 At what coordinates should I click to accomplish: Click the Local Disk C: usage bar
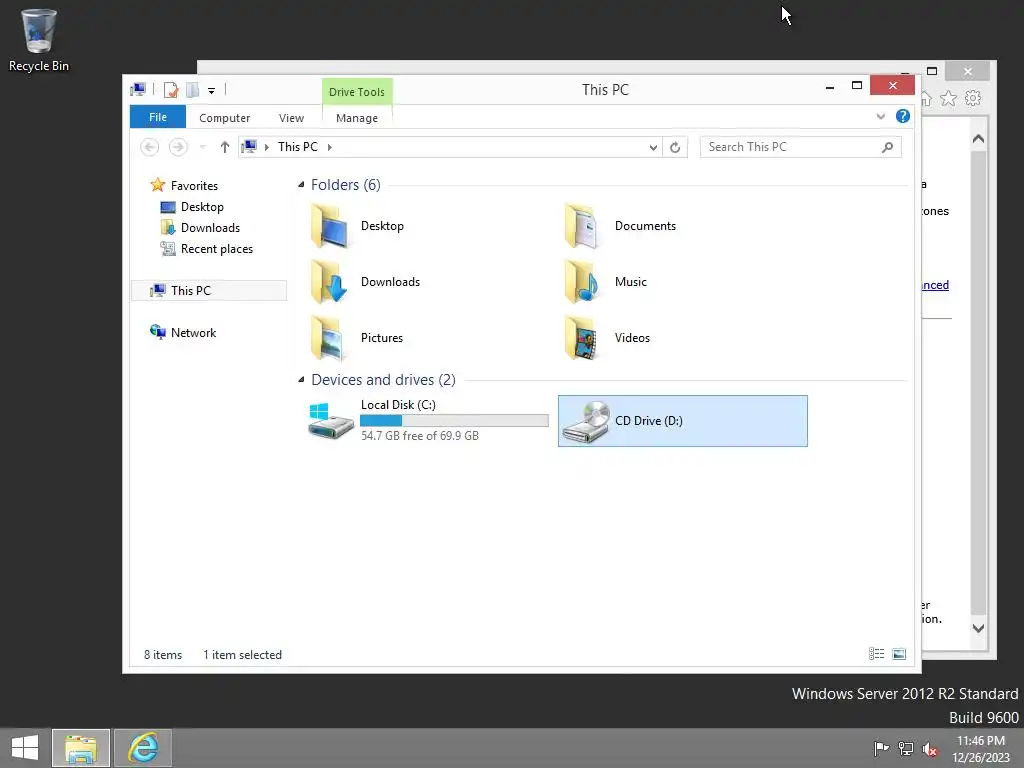tap(455, 421)
